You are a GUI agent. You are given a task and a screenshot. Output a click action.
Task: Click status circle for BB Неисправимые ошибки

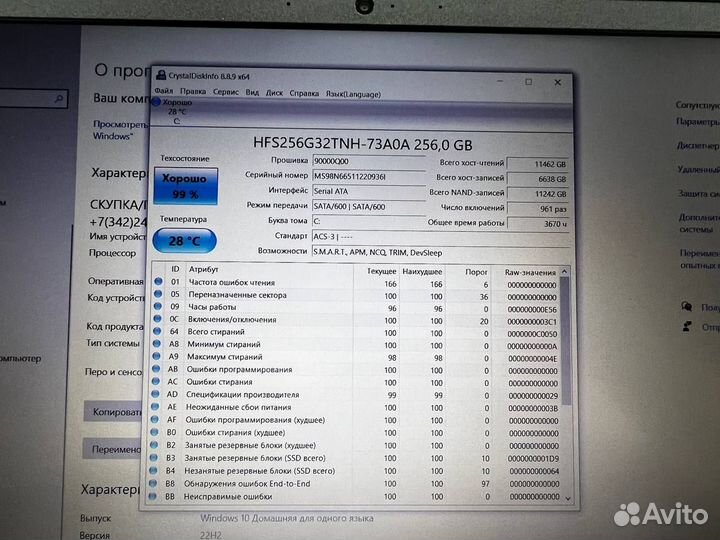(152, 496)
